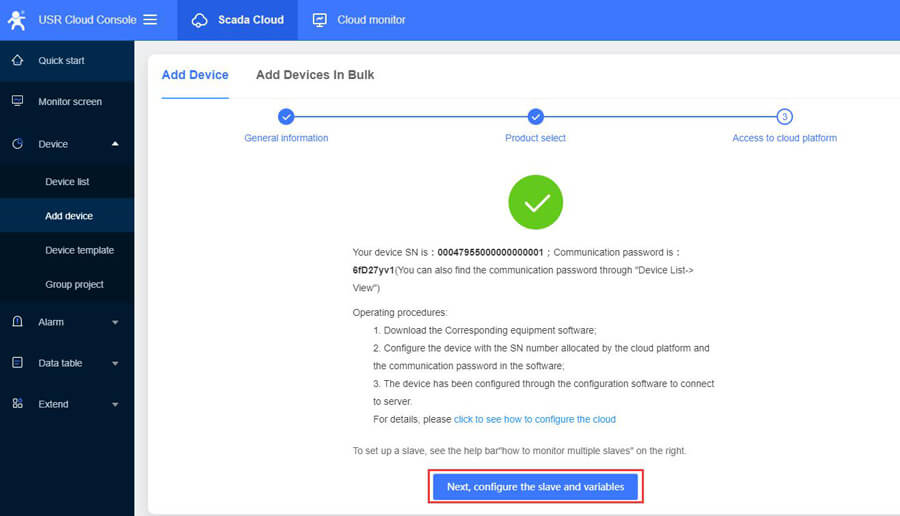Collapse the Device menu arrow
Viewport: 900px width, 516px height.
[115, 143]
